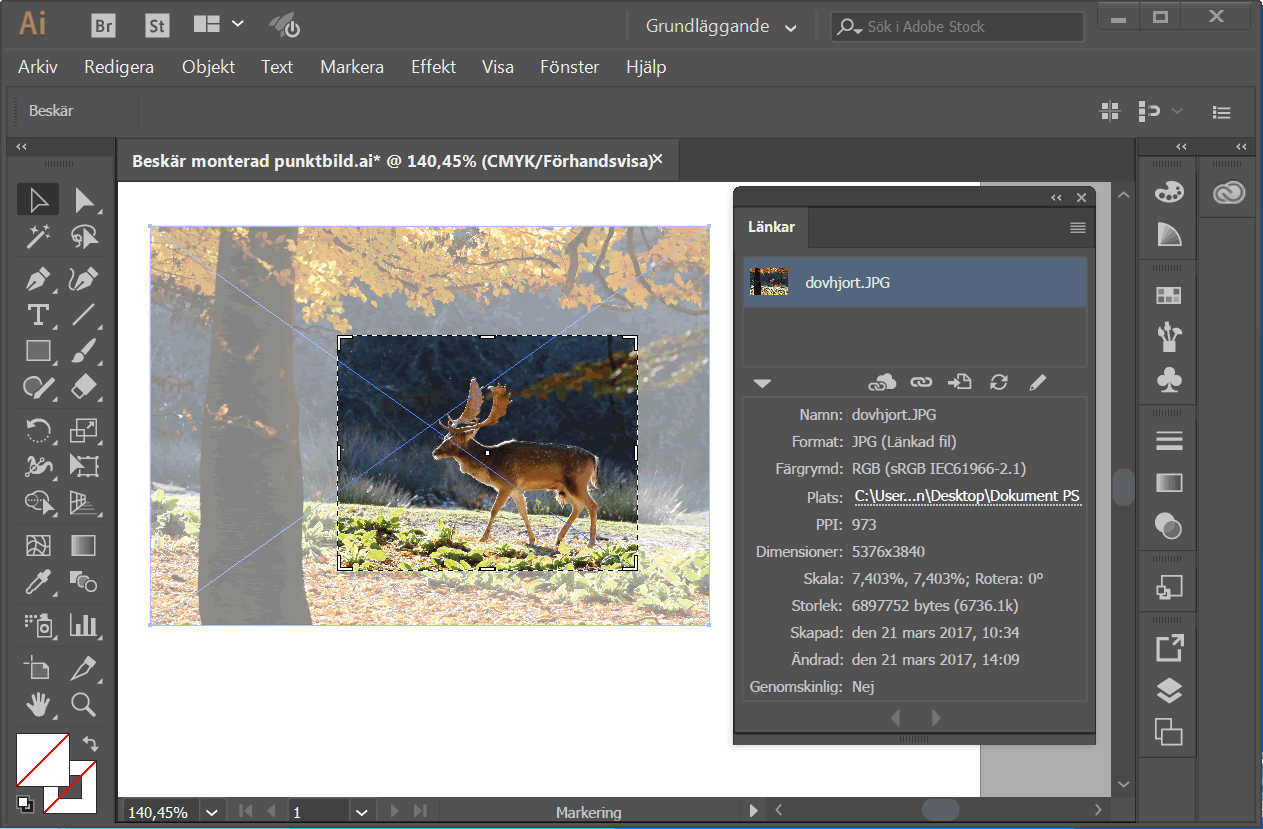Open the Grundläggande workspace dropdown
The height and width of the screenshot is (829, 1263).
[x=721, y=27]
